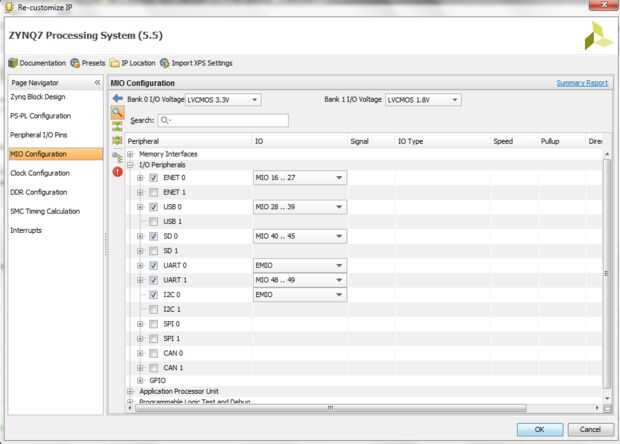Collapse the I/O Peripherals tree node

pos(130,165)
